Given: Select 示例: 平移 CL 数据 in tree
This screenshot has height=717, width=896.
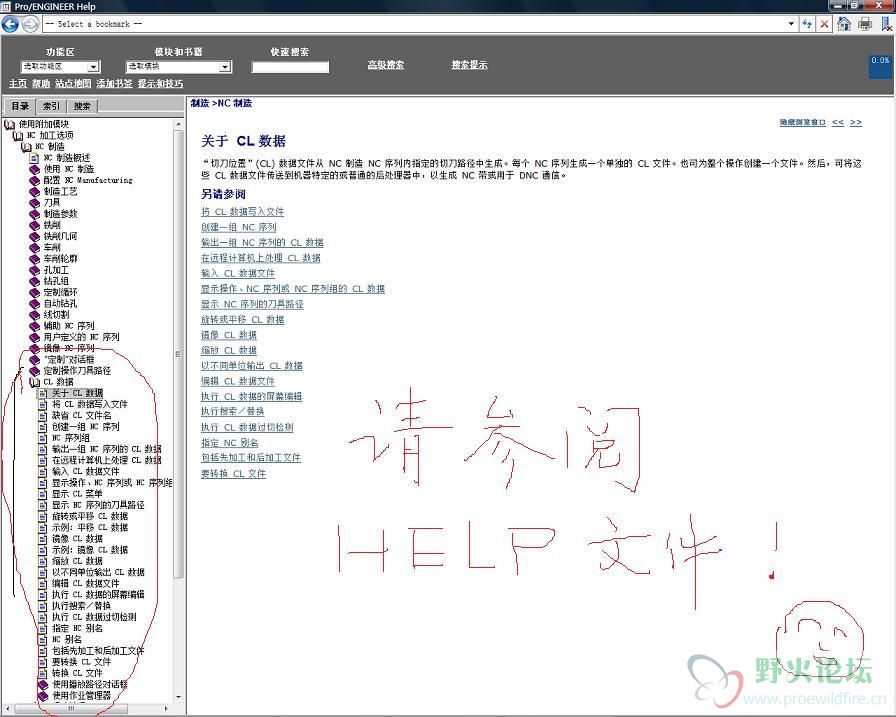Looking at the screenshot, I should pyautogui.click(x=90, y=527).
